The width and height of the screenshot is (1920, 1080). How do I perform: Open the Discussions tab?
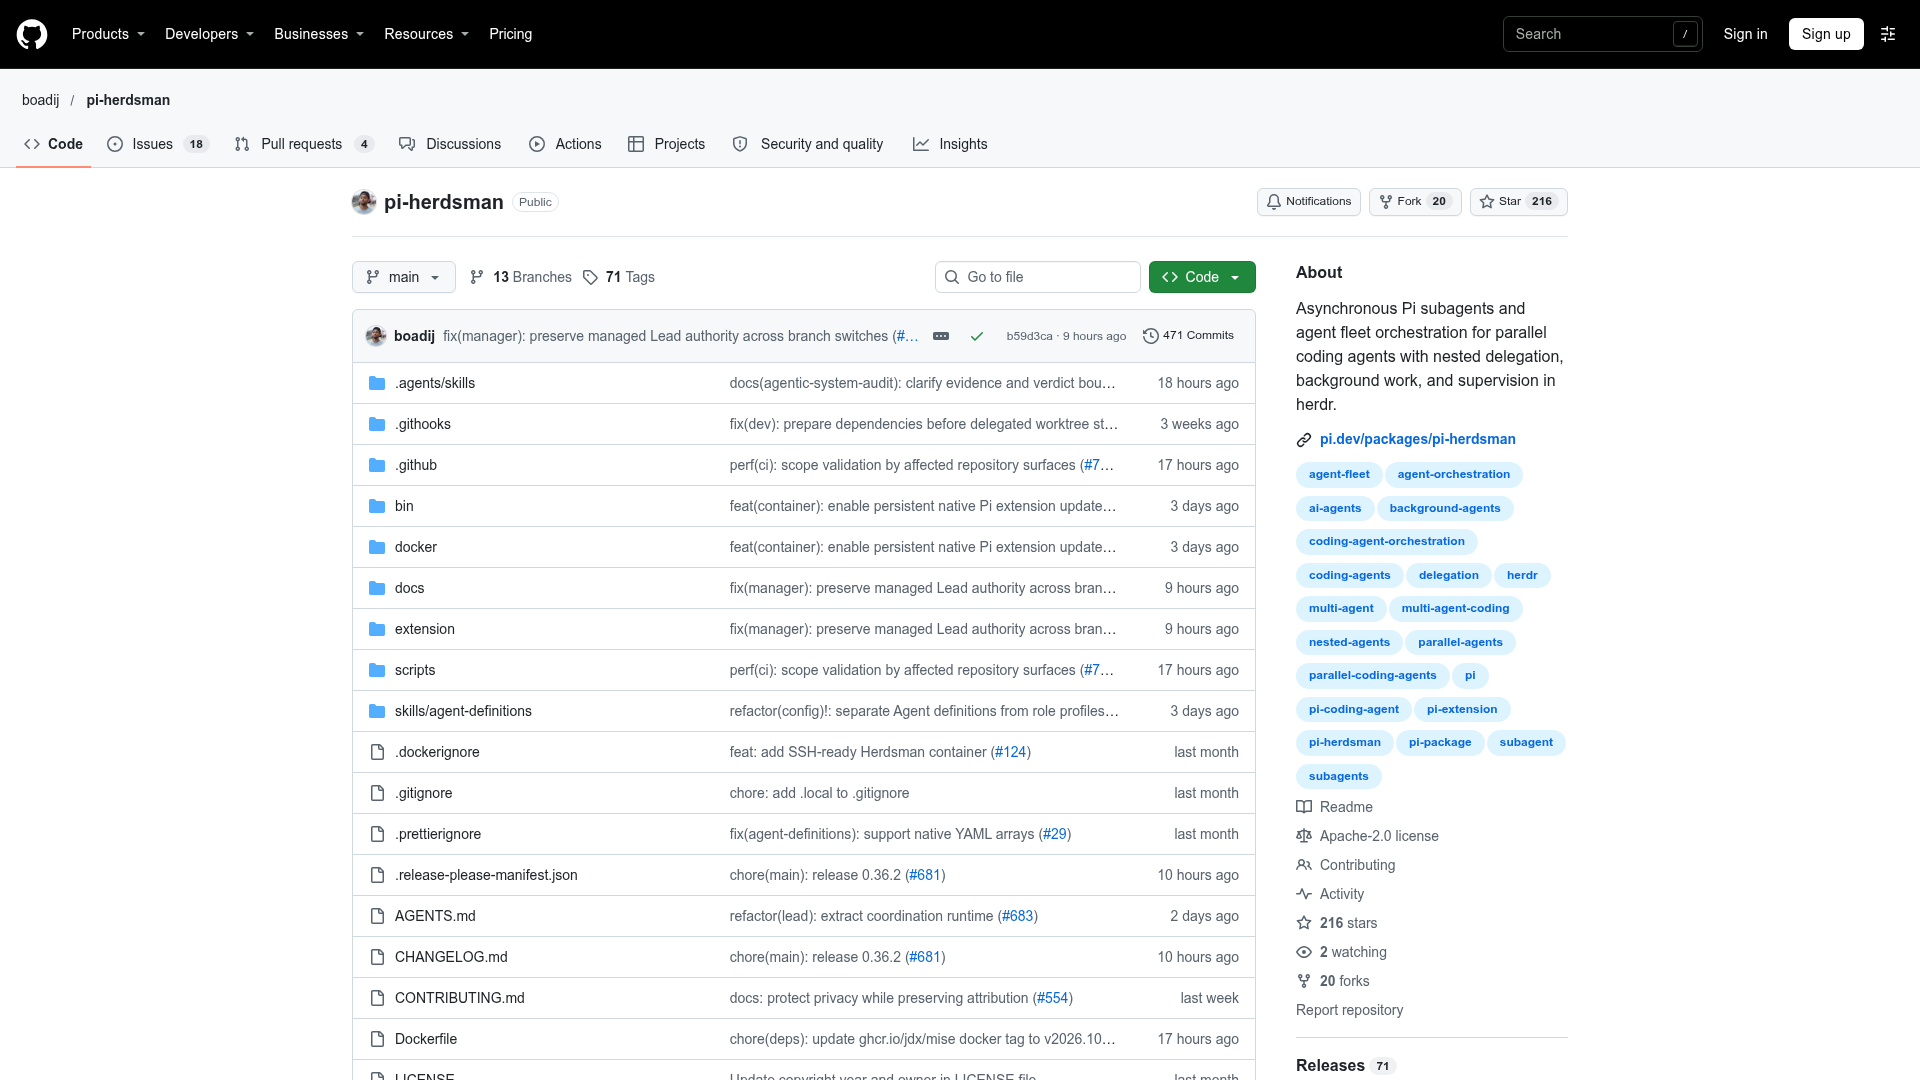click(450, 144)
